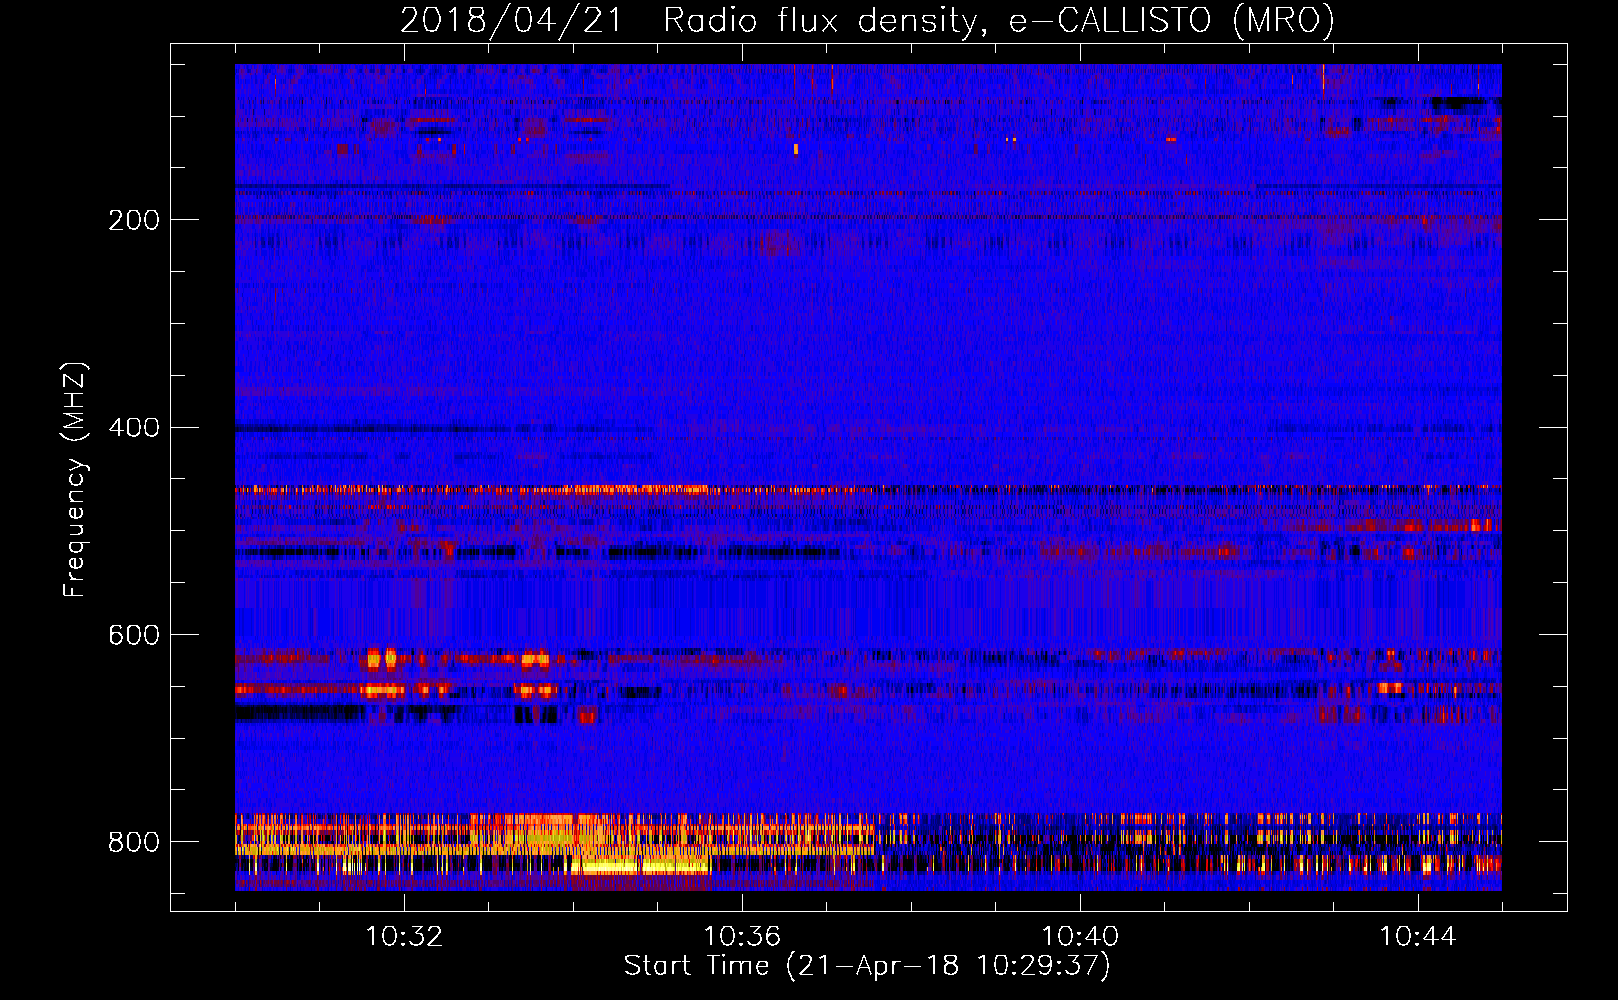Click the 10:40 time tick label
The width and height of the screenshot is (1618, 1000).
coord(1080,937)
